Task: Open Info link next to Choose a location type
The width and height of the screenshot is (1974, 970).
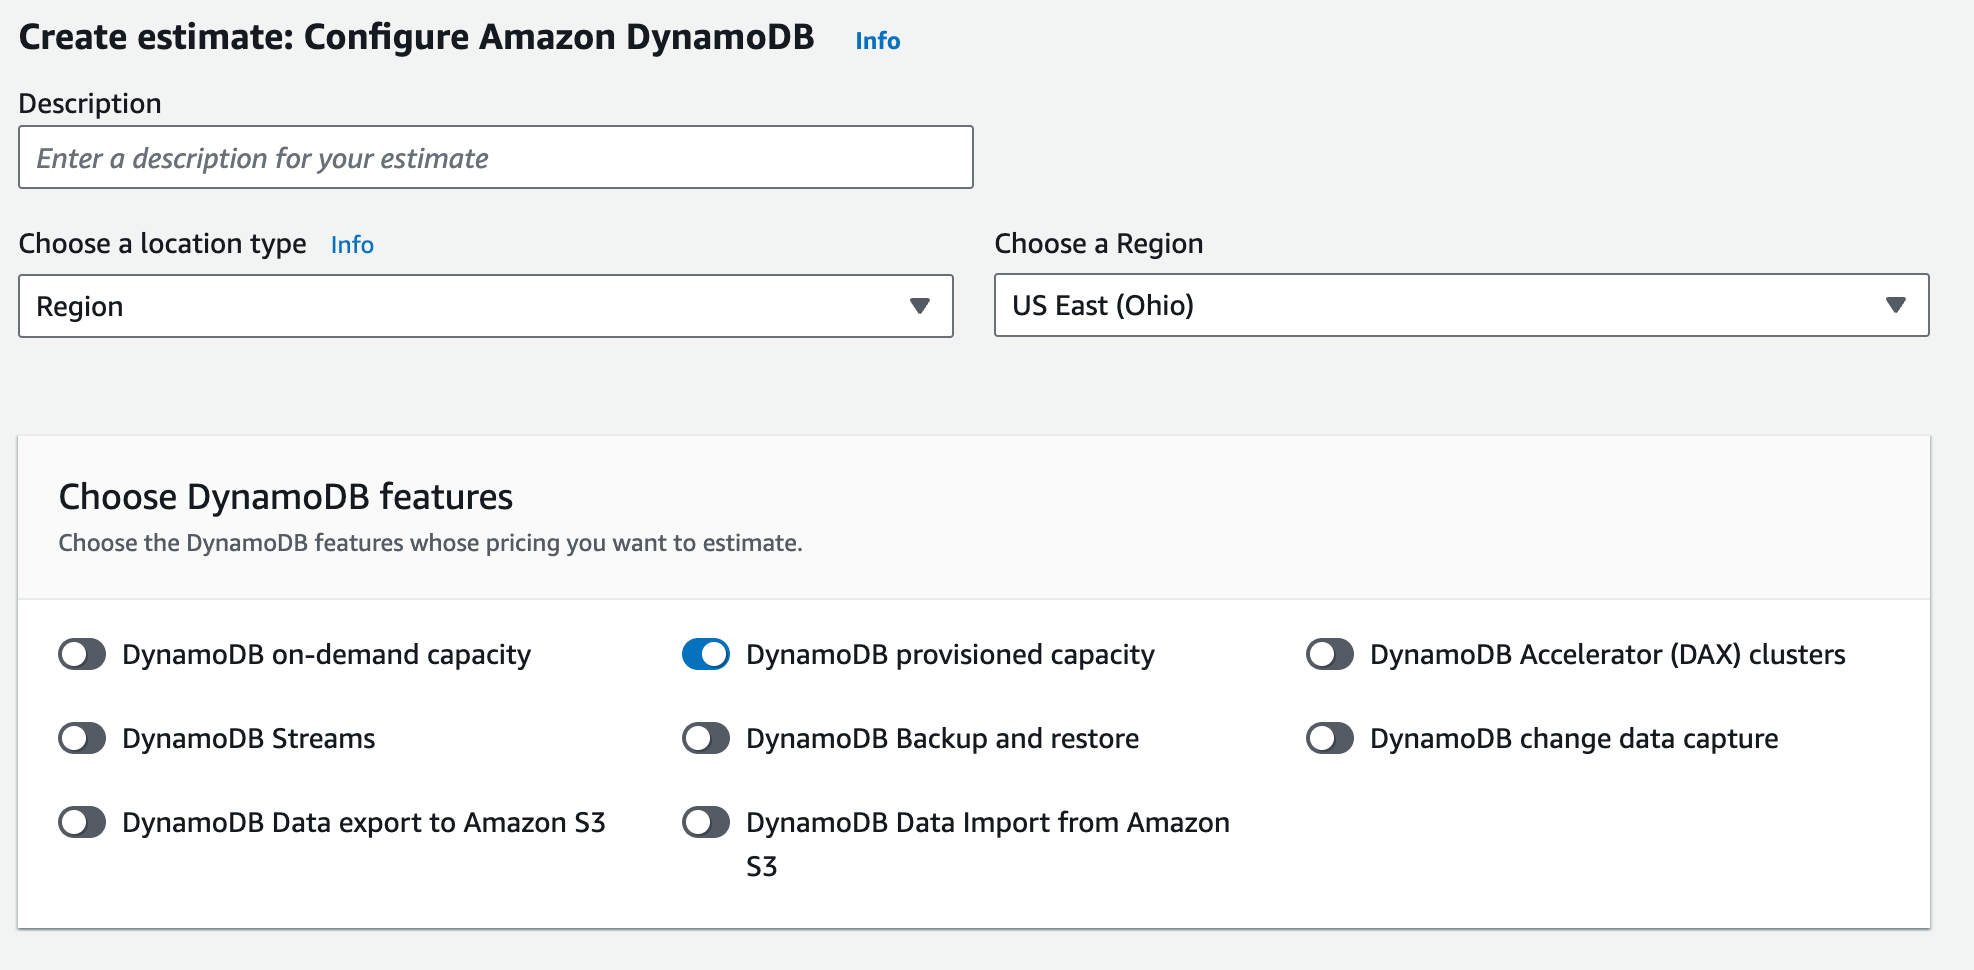Action: coord(352,245)
